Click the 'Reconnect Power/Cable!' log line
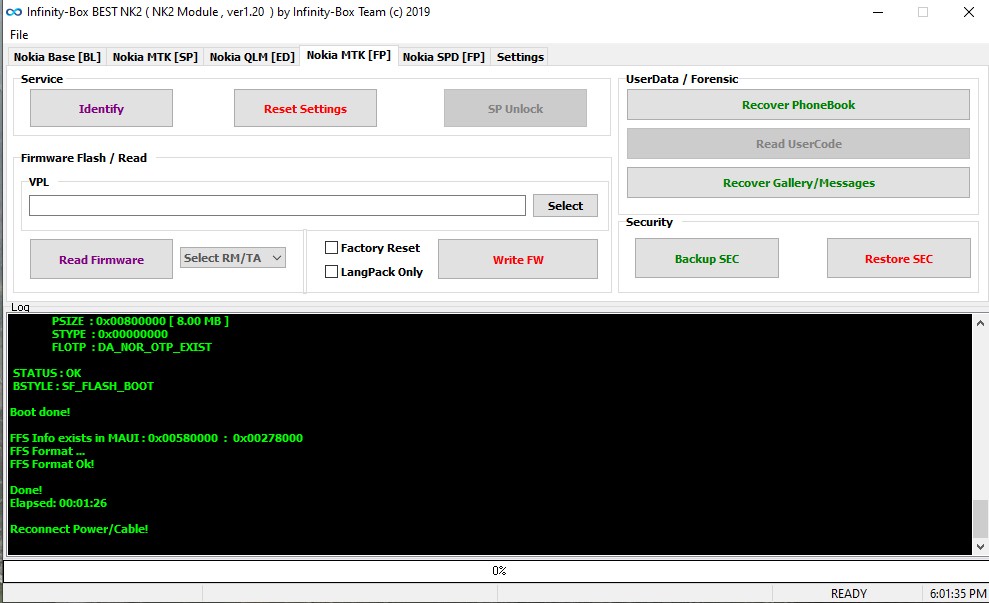The height and width of the screenshot is (603, 989). pos(79,529)
